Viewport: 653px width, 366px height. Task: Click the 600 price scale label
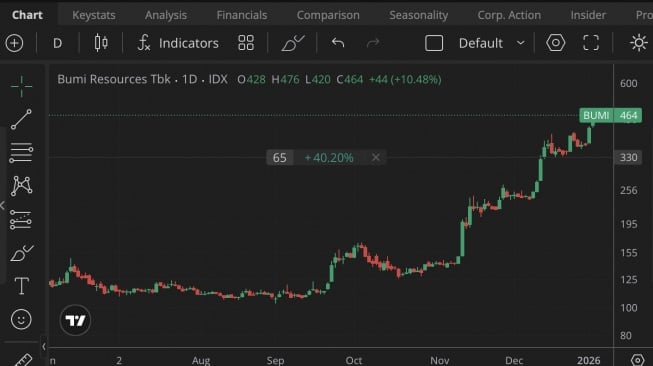click(628, 83)
